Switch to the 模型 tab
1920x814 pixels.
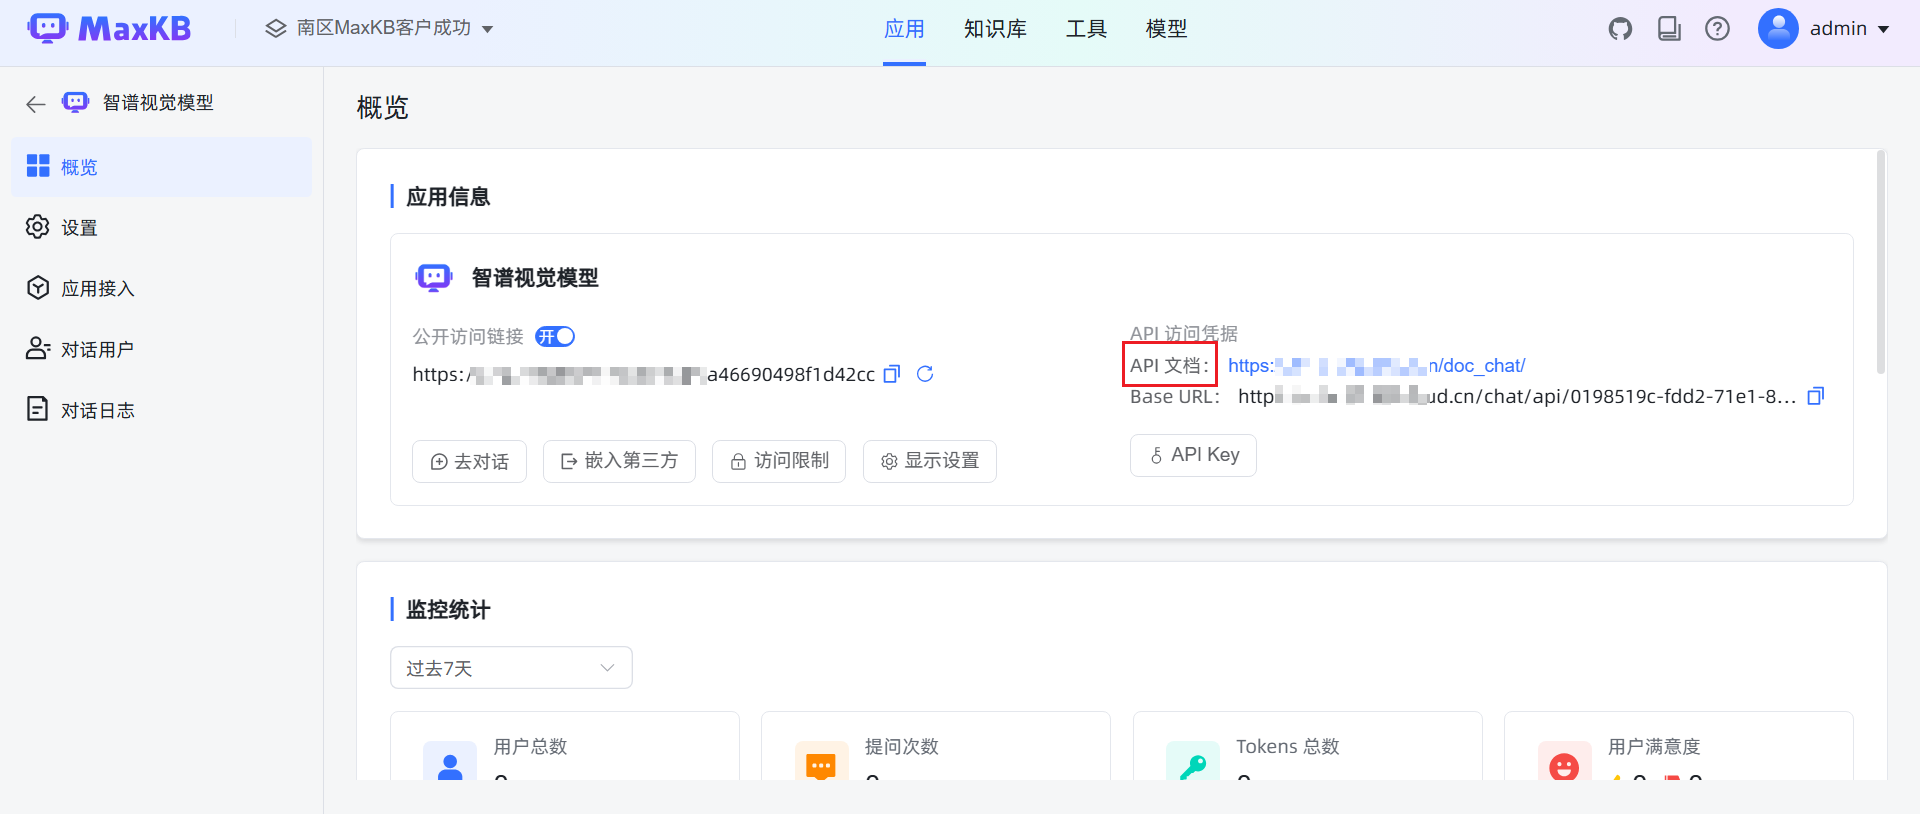(x=1166, y=29)
